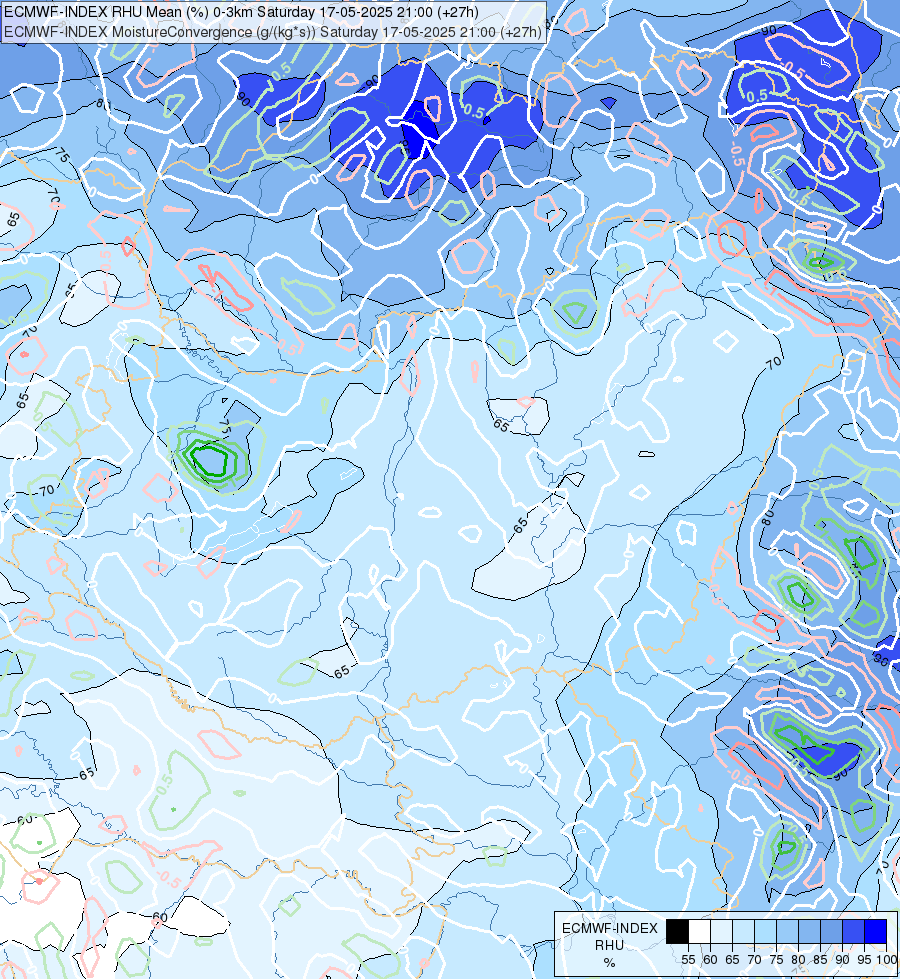Viewport: 900px width, 979px height.
Task: Click the white 55-60 legend swatch
Action: coord(700,931)
